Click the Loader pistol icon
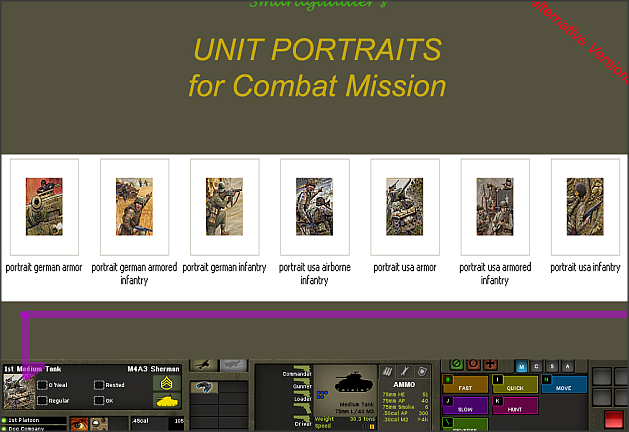This screenshot has width=629, height=432. pyautogui.click(x=303, y=395)
